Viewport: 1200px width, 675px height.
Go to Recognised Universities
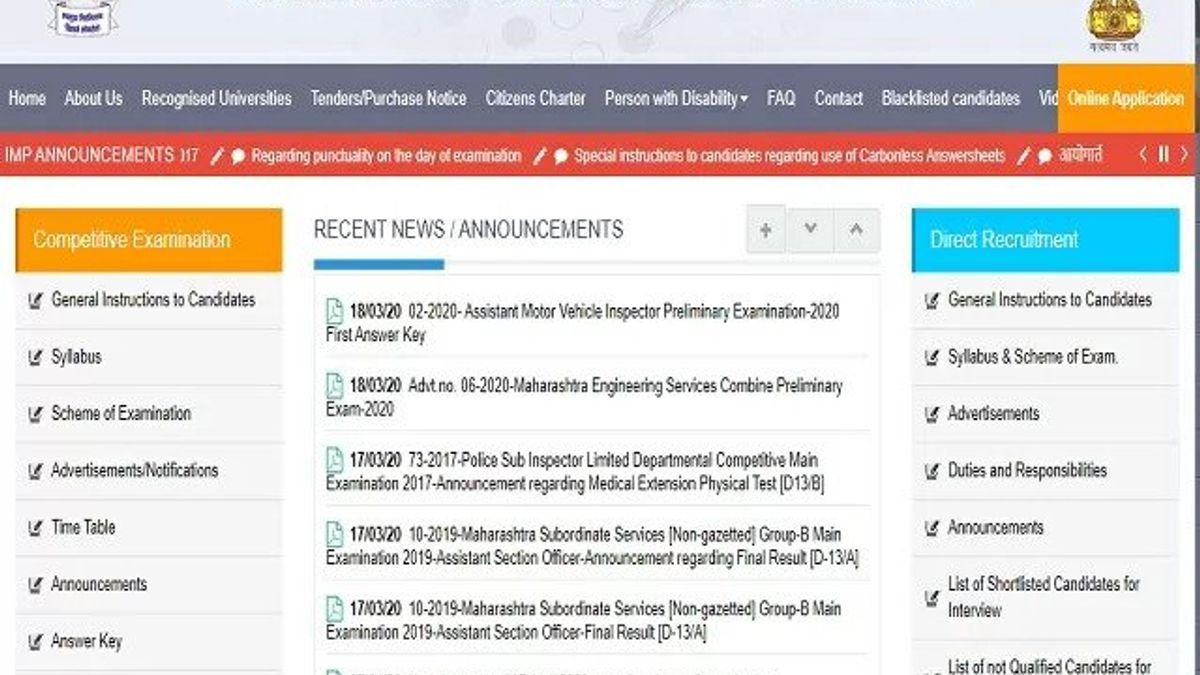point(216,98)
